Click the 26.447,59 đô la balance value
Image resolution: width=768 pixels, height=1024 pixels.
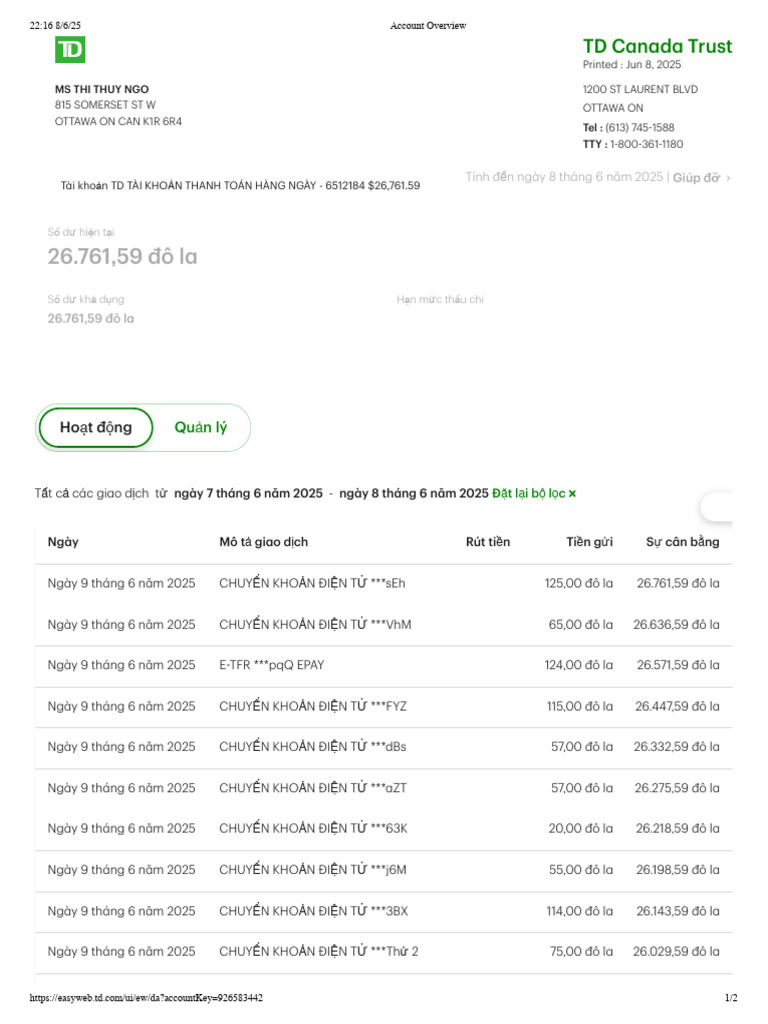(677, 707)
